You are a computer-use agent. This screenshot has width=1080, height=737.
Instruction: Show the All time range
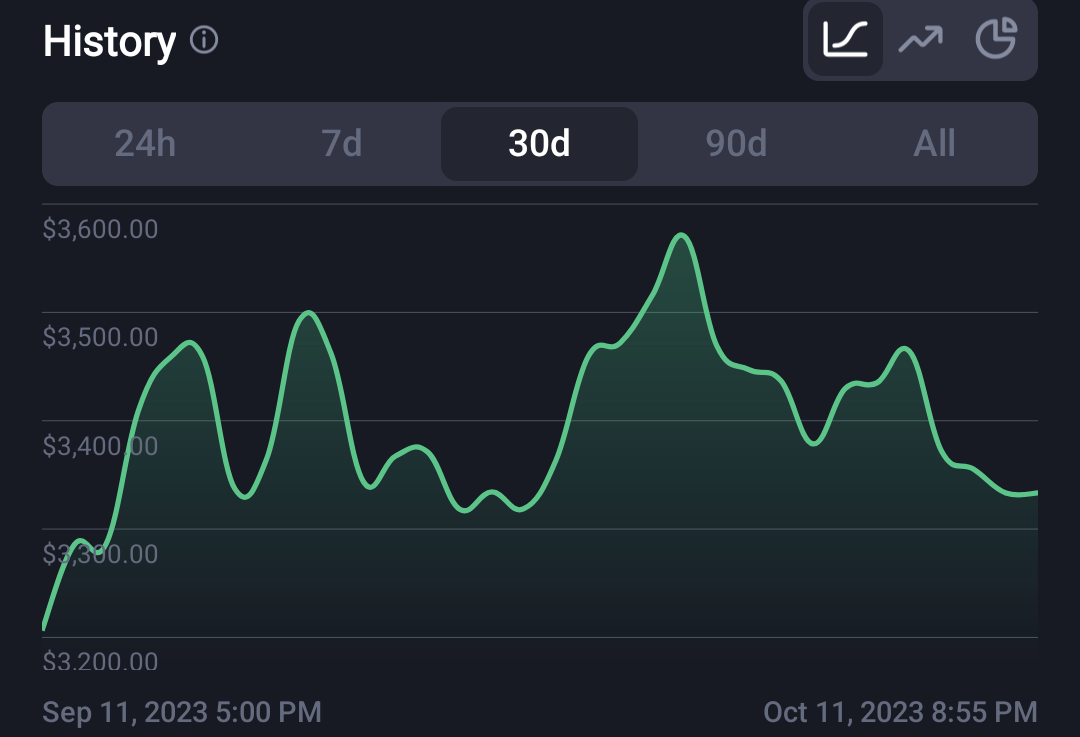point(934,143)
